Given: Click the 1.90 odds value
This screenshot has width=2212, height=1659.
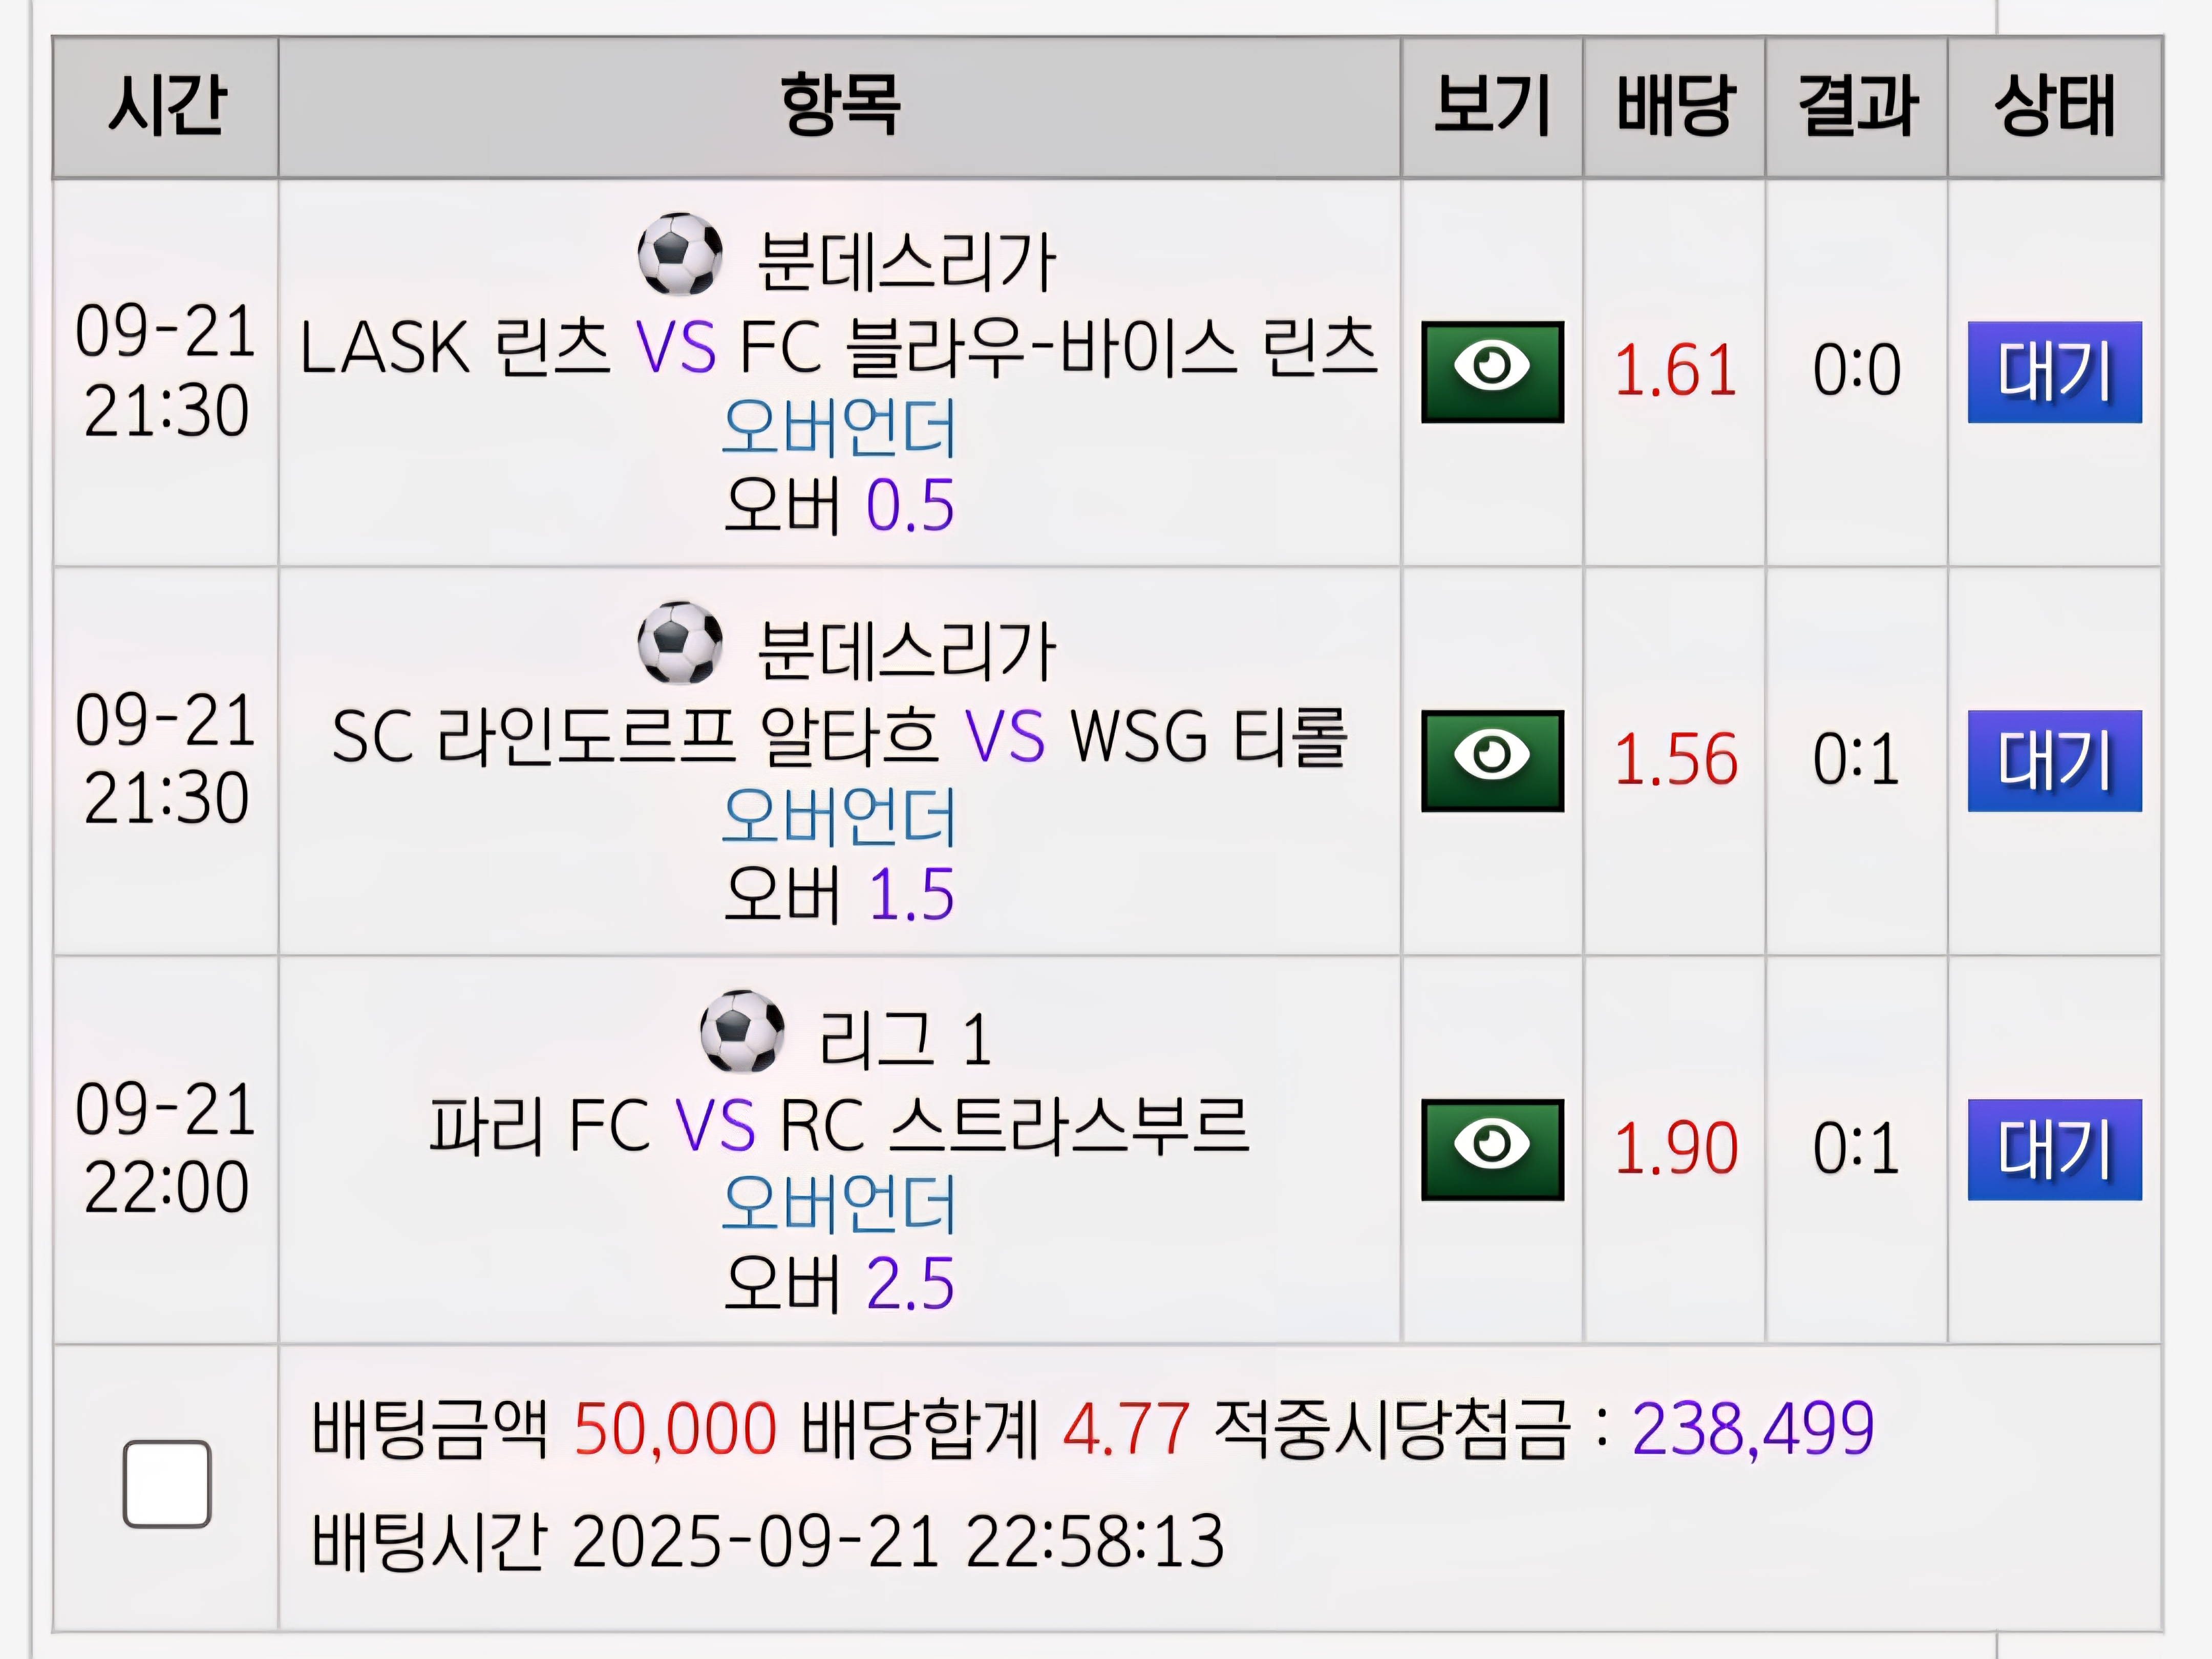Looking at the screenshot, I should tap(1675, 1149).
